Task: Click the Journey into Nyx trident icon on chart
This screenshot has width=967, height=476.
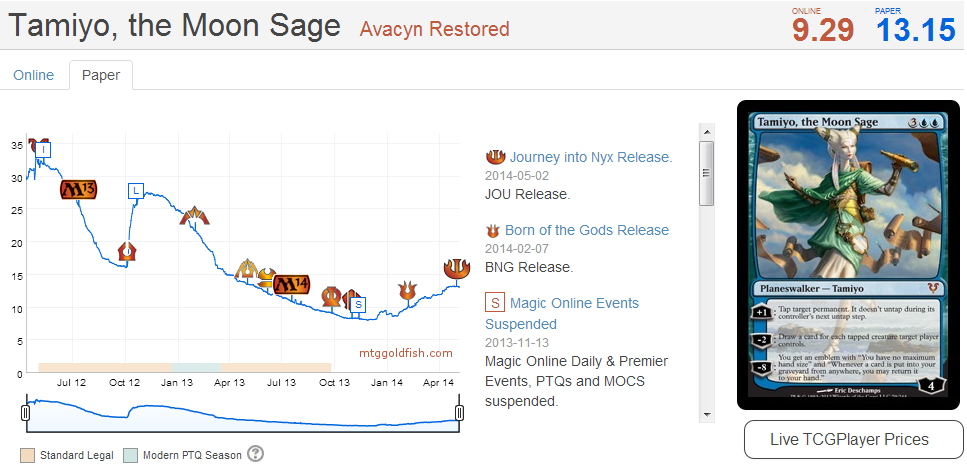Action: pos(455,268)
